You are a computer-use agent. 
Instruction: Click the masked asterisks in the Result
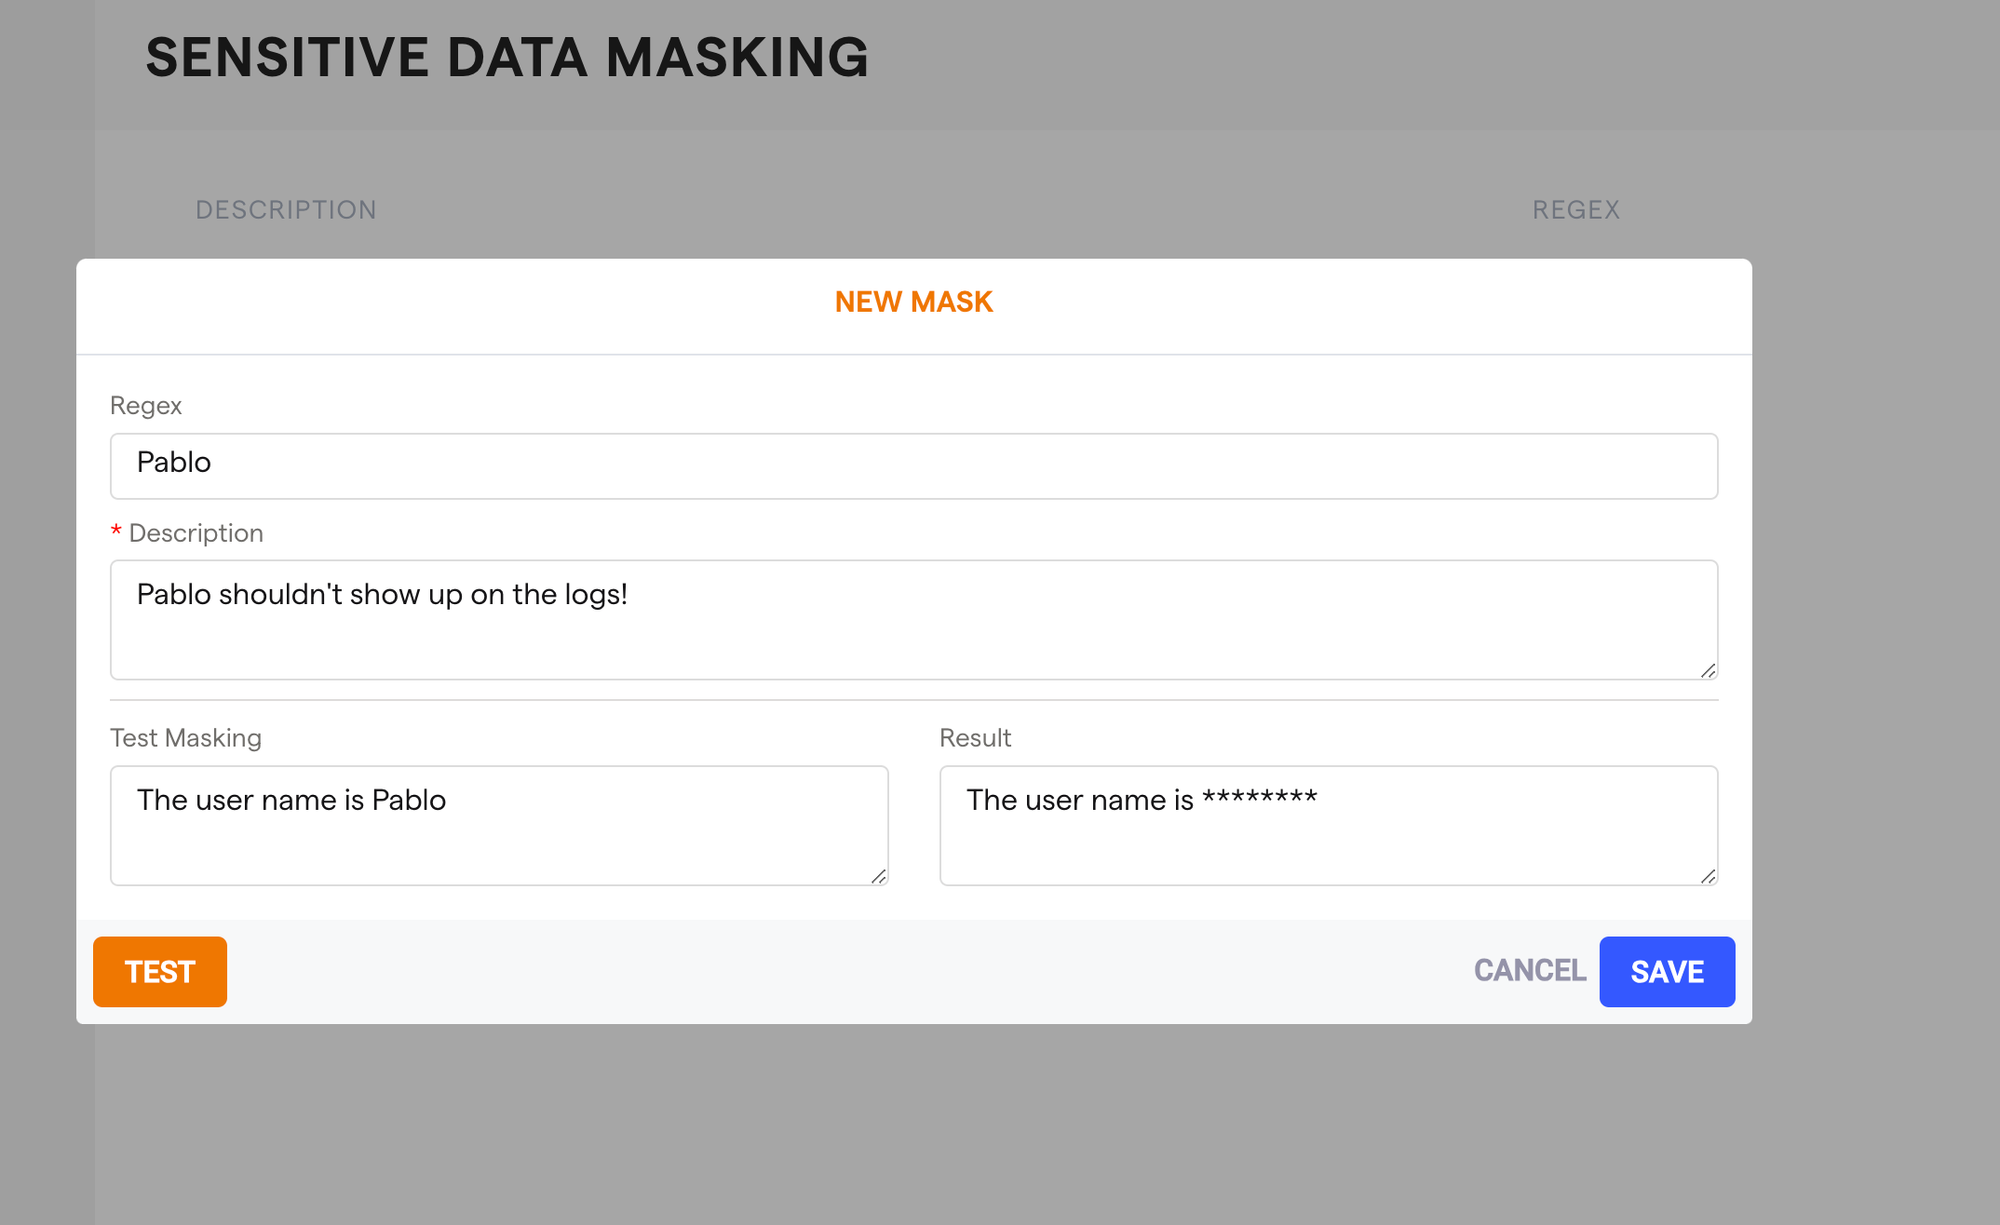[1259, 798]
